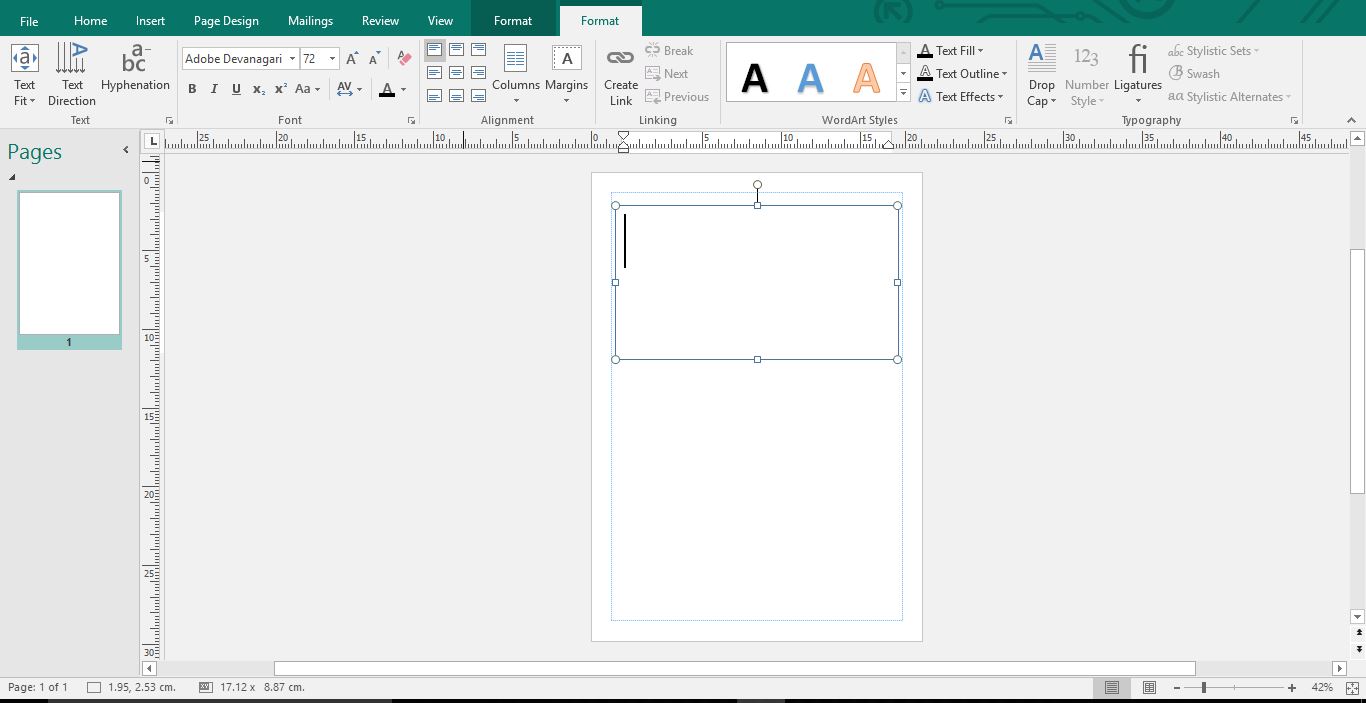Apply the font color A swatch
1366x703 pixels.
pos(387,89)
